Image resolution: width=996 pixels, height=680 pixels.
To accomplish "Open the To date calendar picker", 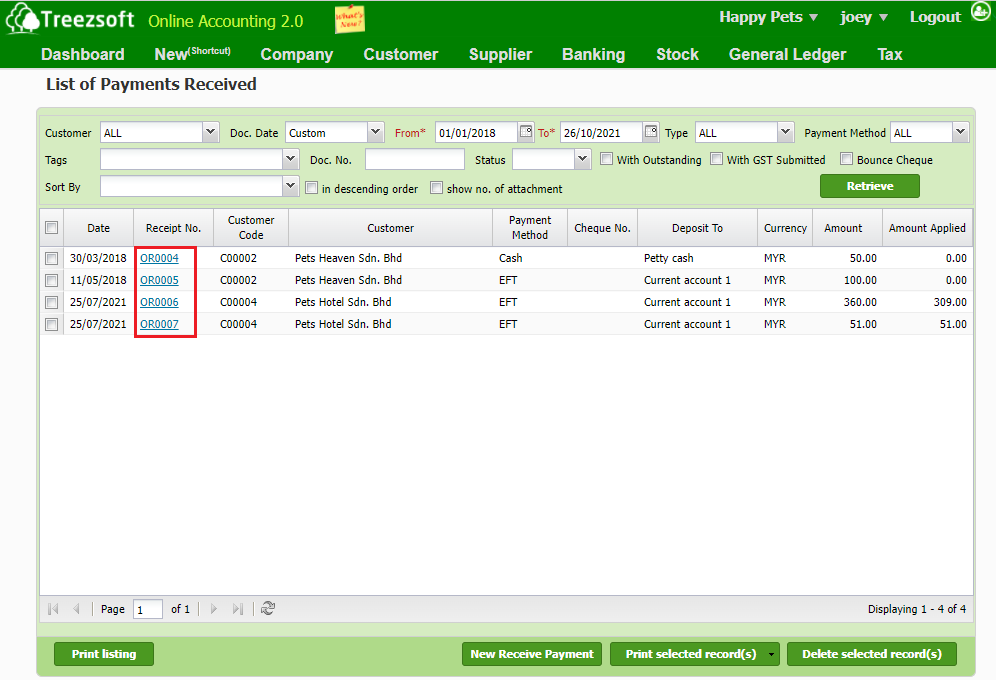I will (x=651, y=132).
